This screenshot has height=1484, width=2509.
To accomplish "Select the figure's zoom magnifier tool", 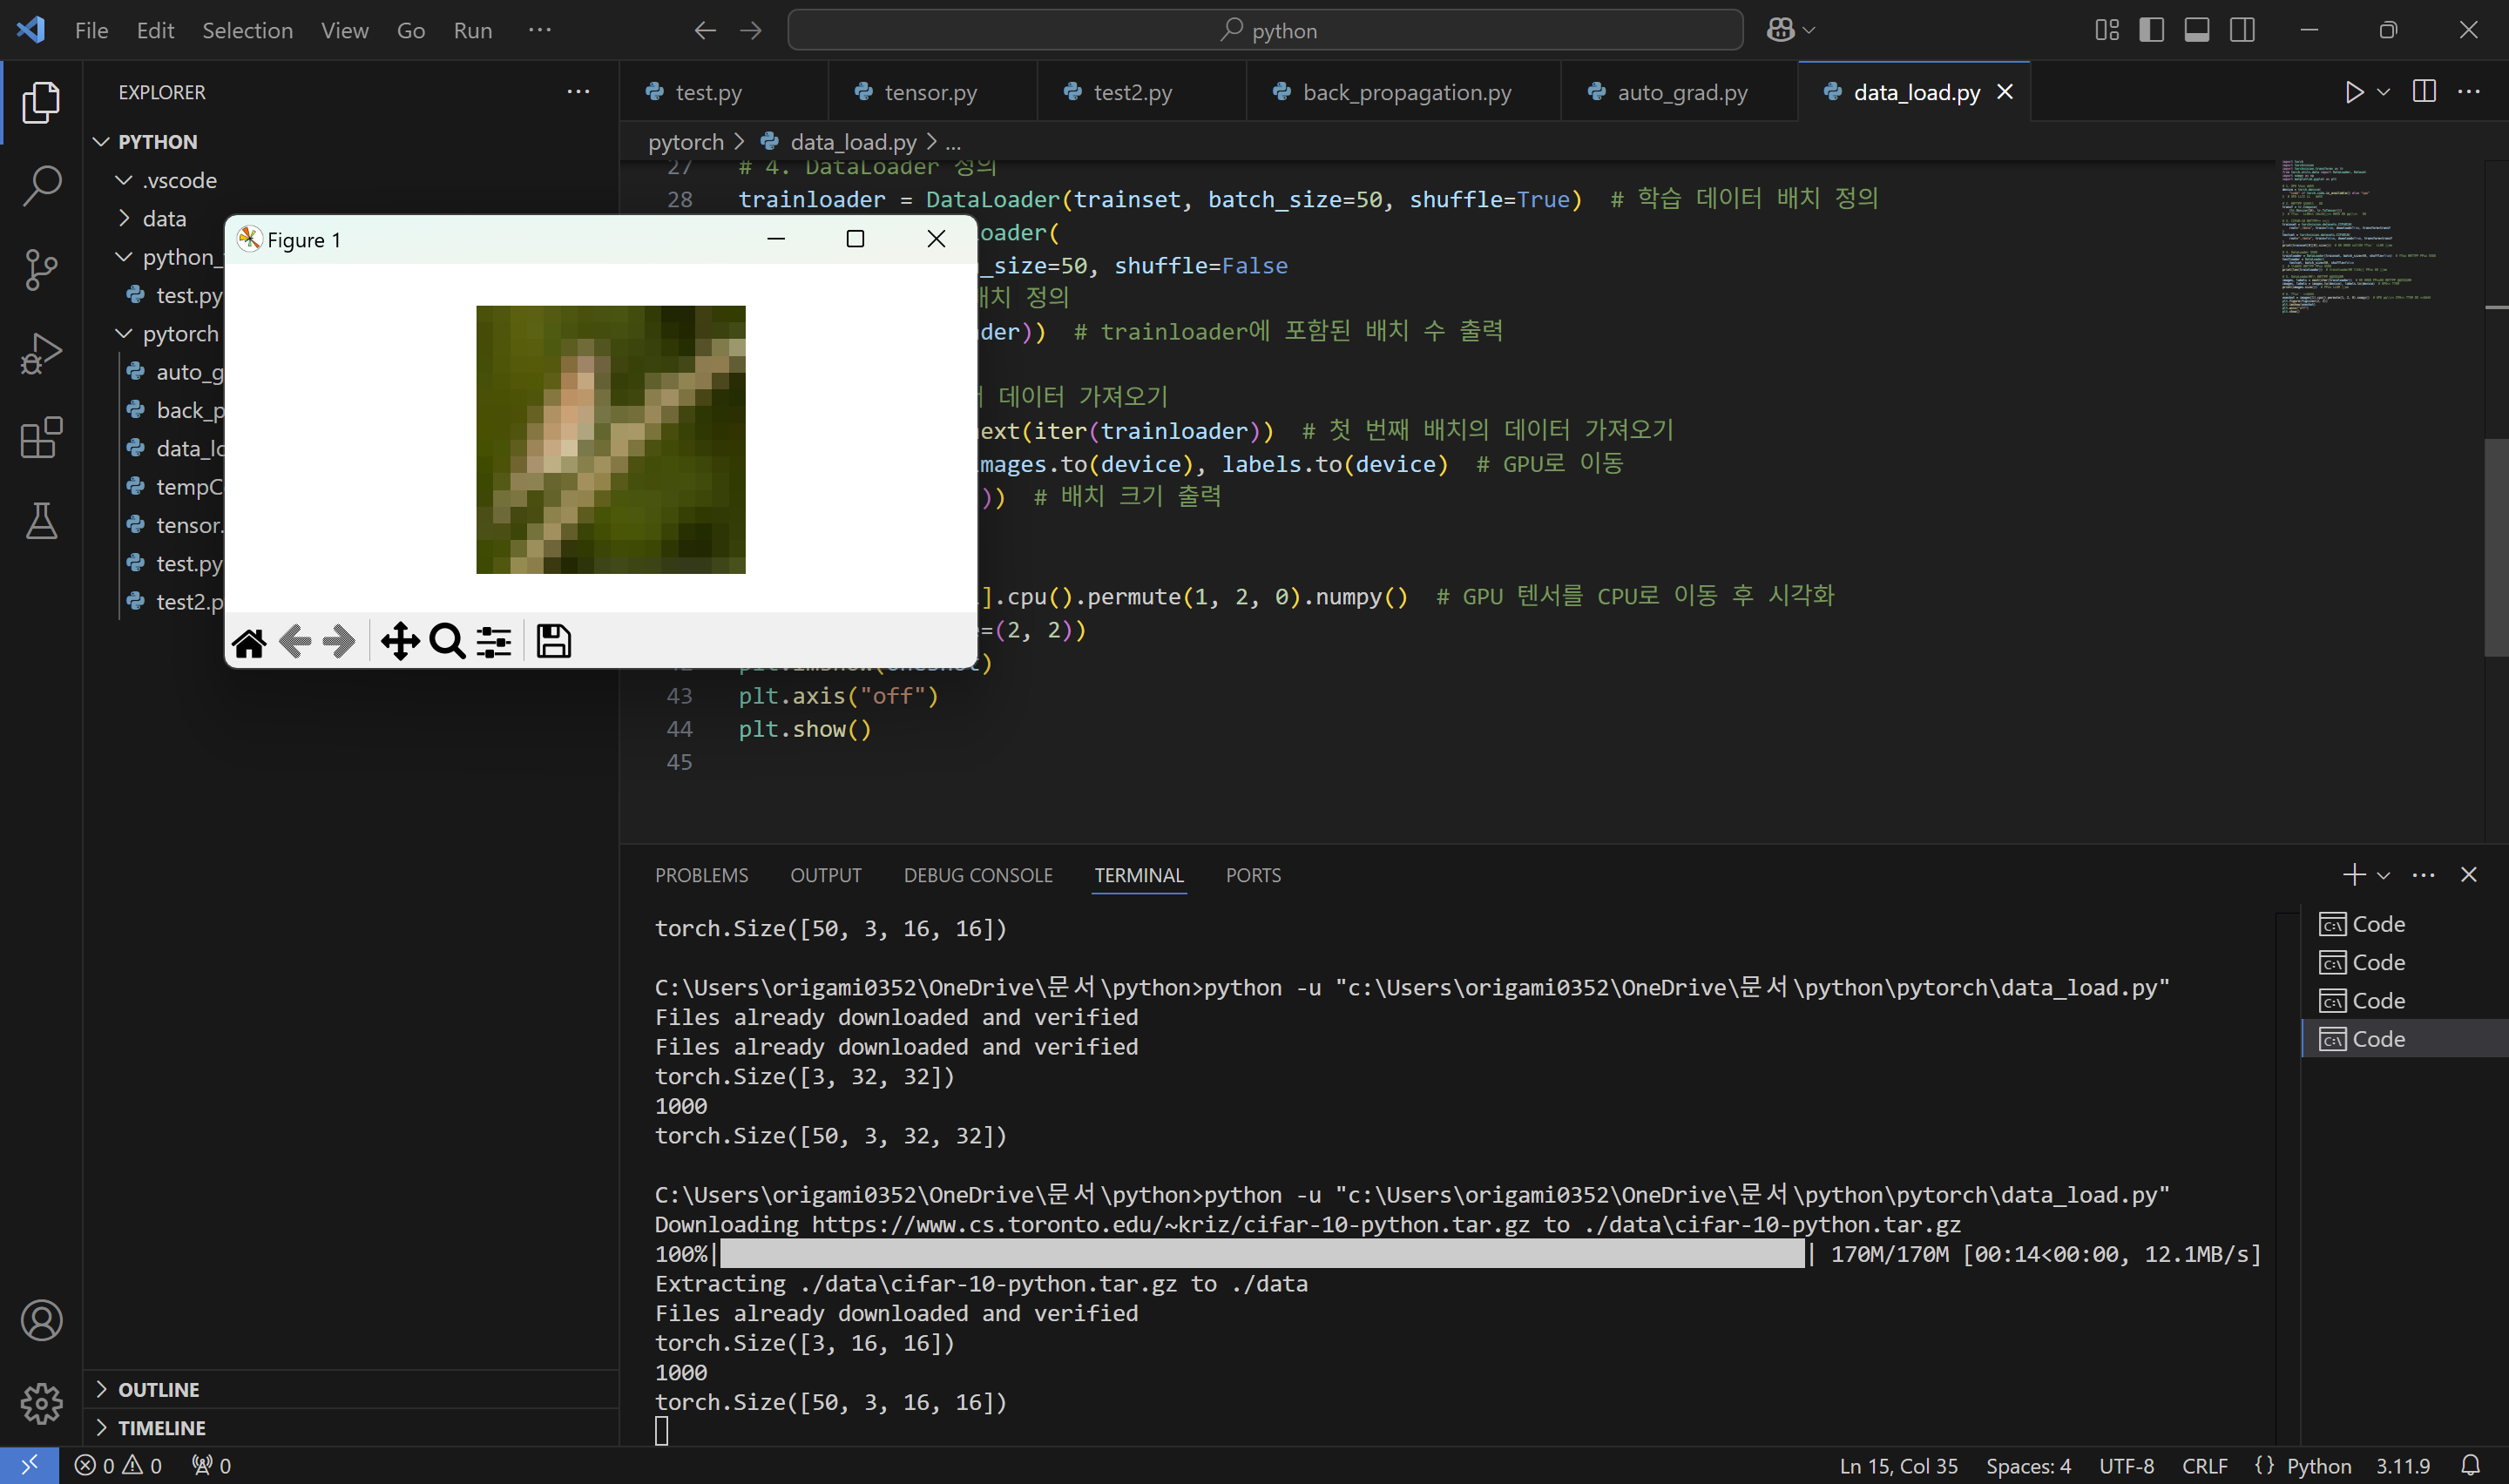I will [x=447, y=641].
